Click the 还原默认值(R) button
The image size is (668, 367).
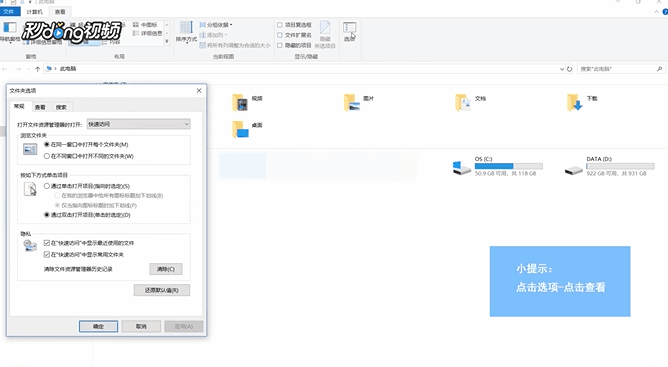tap(161, 290)
